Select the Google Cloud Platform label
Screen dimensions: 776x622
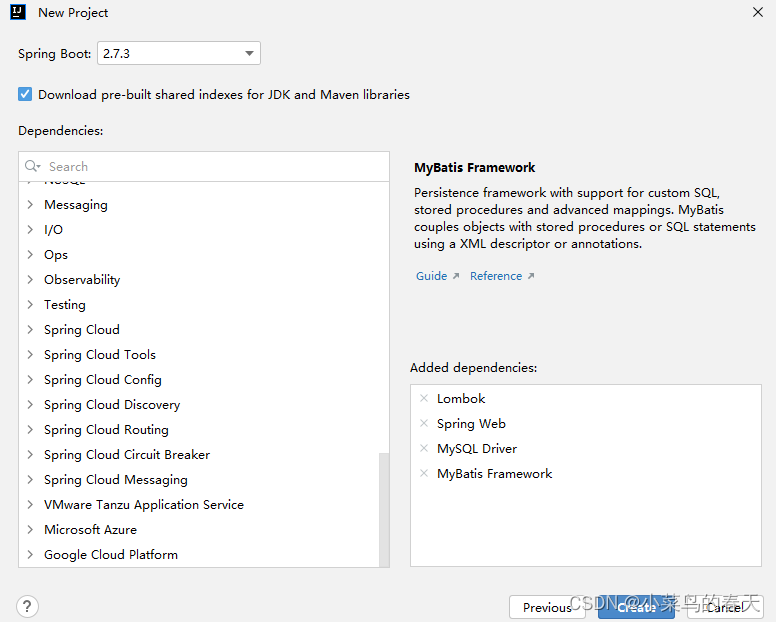111,554
